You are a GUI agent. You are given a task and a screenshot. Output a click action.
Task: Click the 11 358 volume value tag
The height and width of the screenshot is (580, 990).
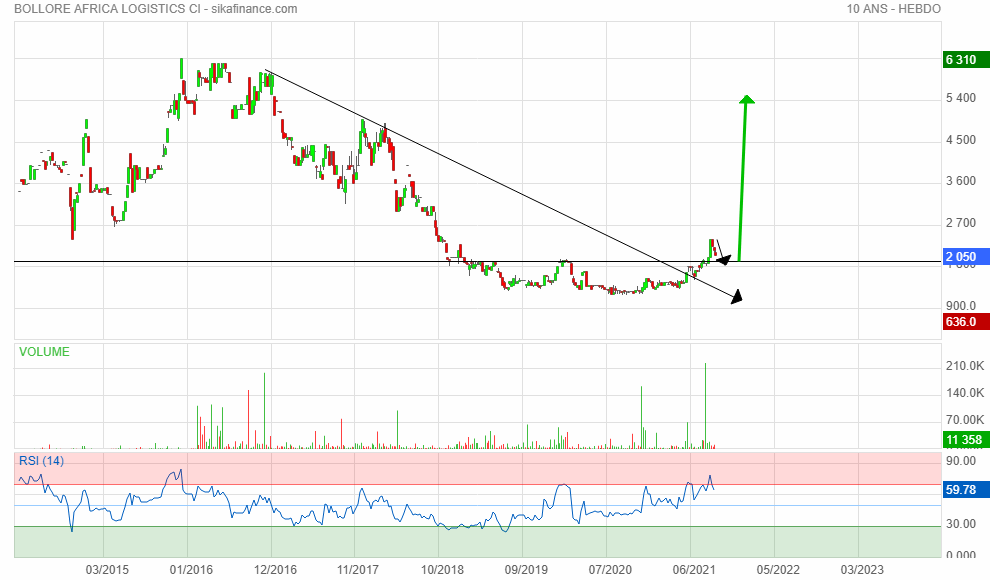pos(966,440)
